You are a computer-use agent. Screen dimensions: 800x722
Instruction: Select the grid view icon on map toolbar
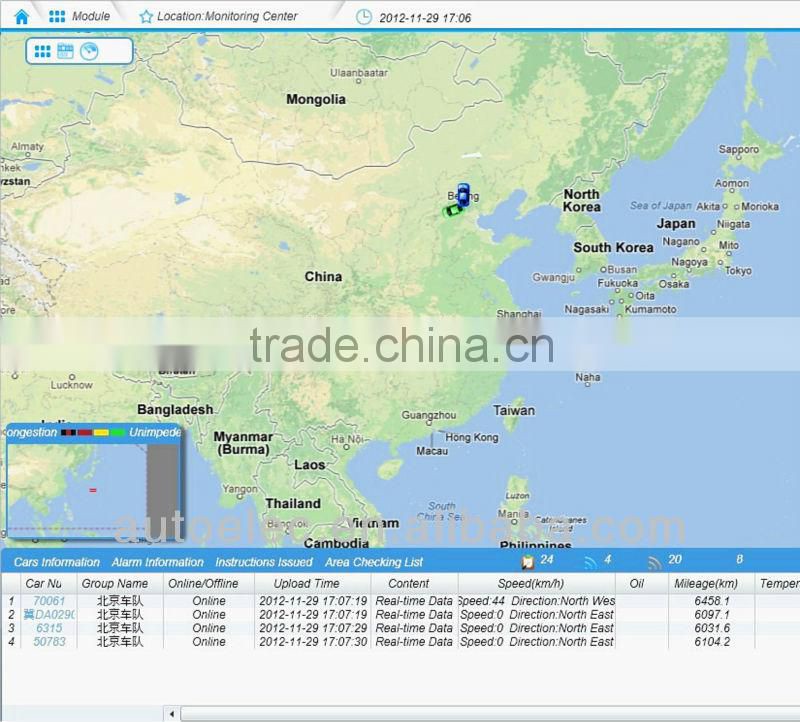42,51
